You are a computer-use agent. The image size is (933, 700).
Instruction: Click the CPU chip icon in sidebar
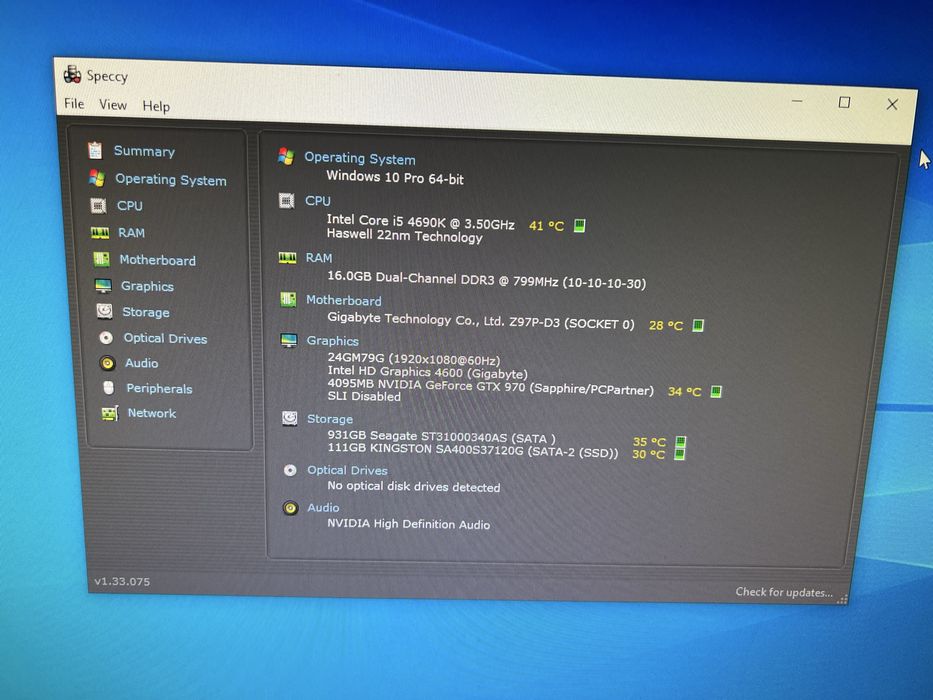tap(98, 205)
